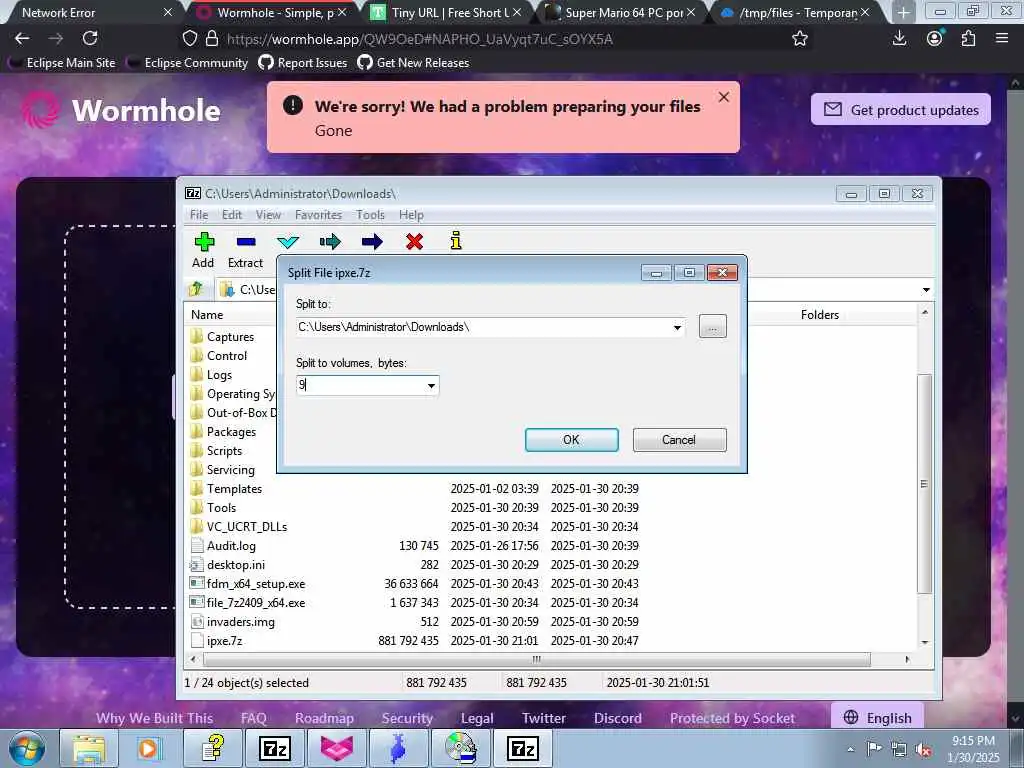
Task: Dismiss the Wormhole error notification
Action: point(724,97)
